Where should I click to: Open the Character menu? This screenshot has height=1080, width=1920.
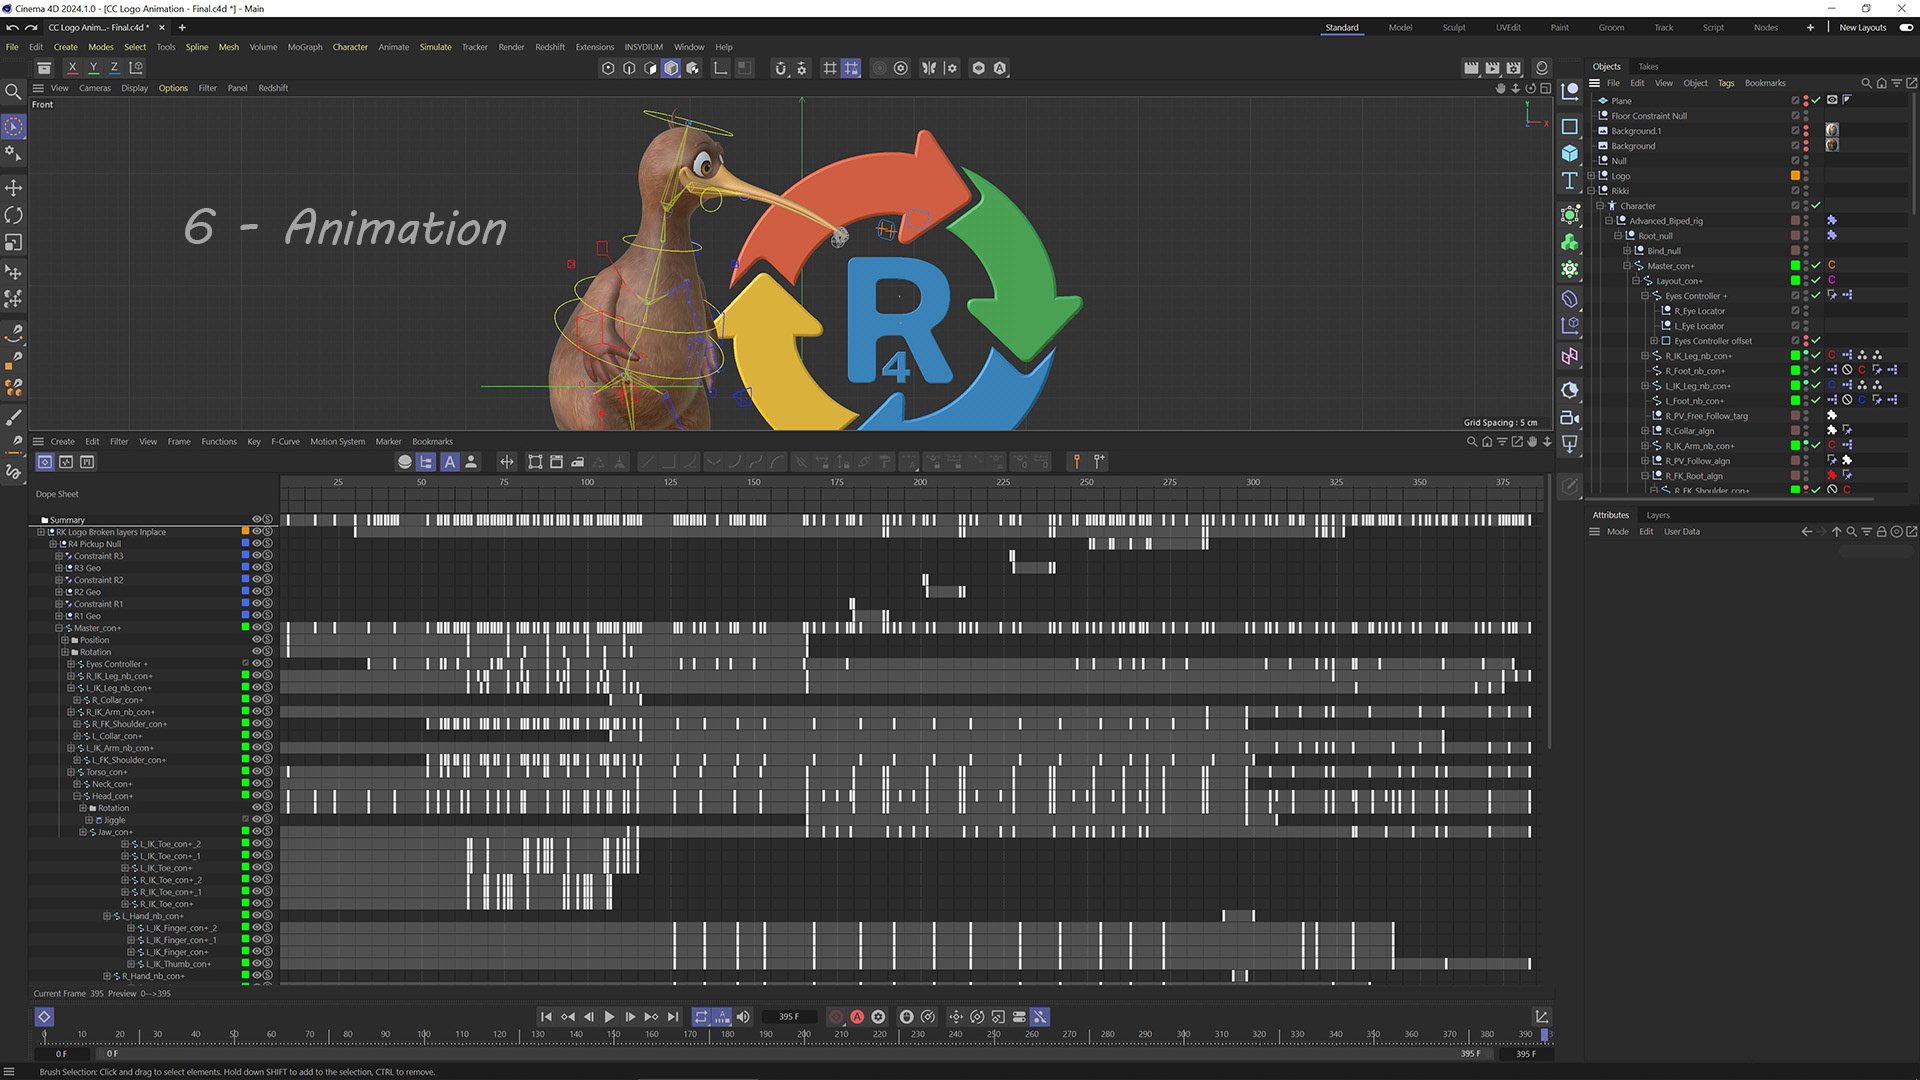click(350, 47)
